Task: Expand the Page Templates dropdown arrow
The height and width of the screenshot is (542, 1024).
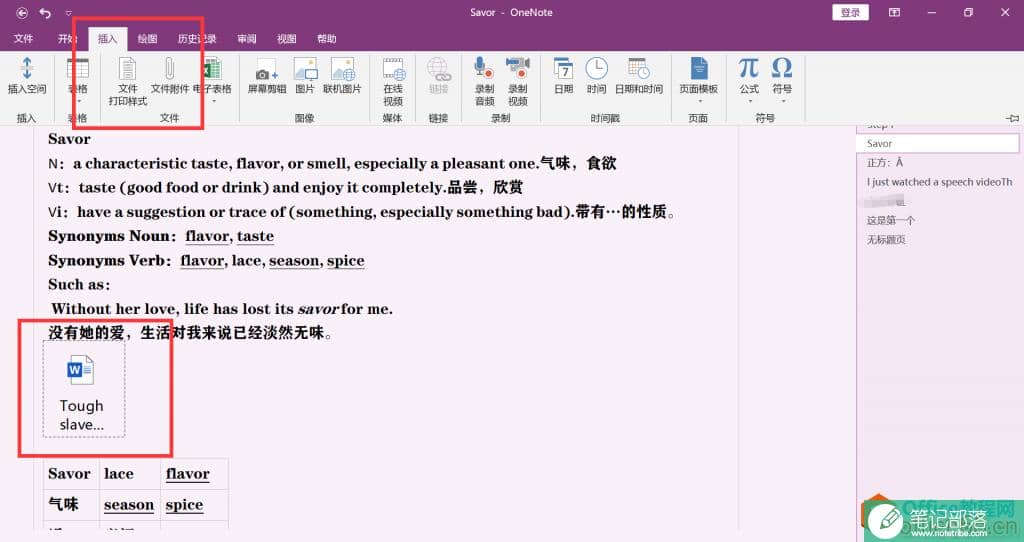Action: 699,102
